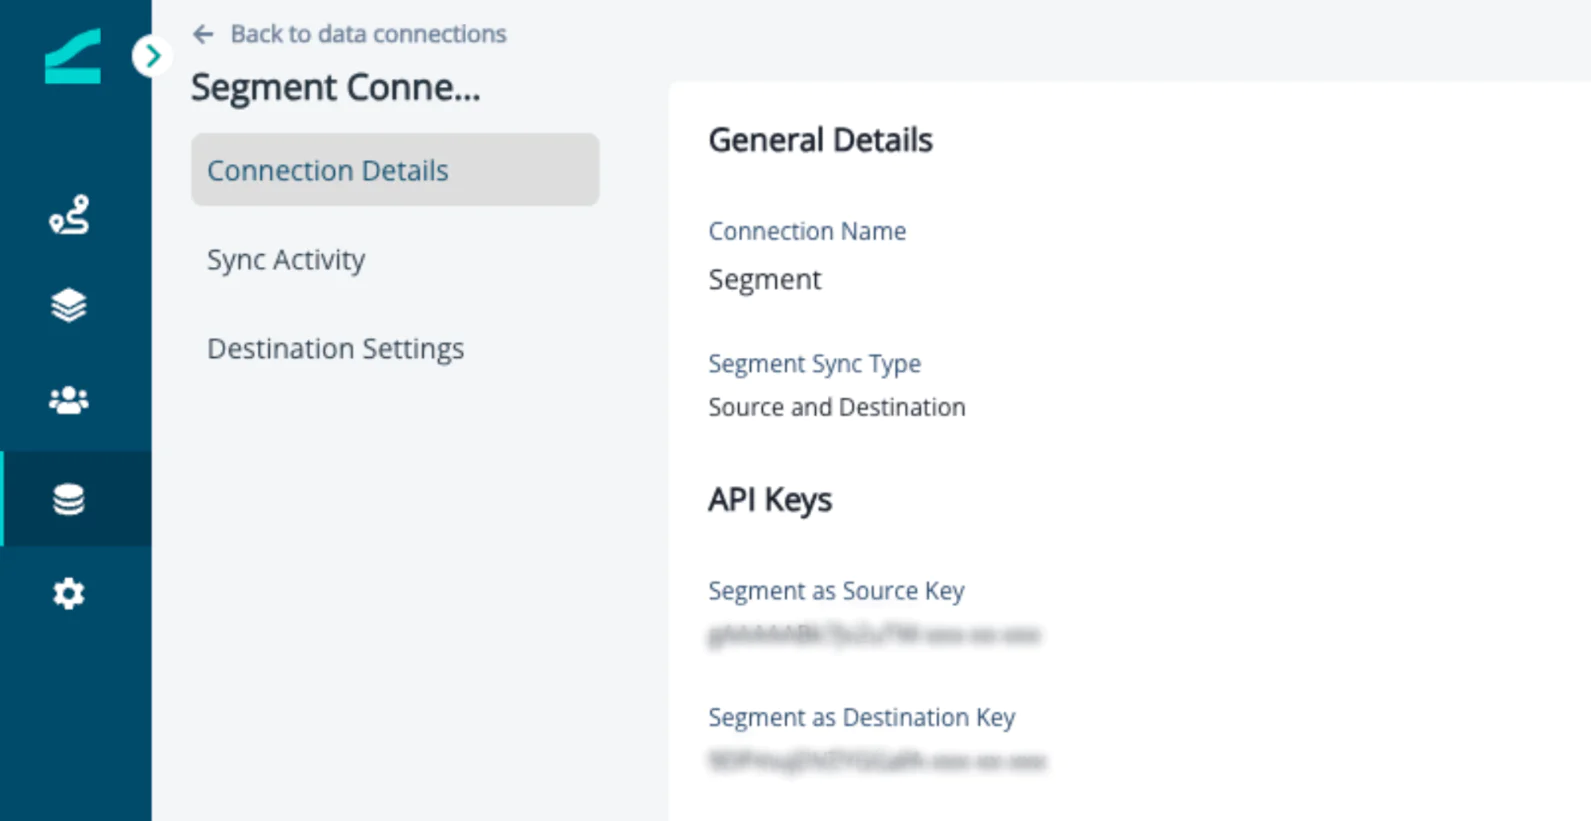Switch to the Sync Activity tab

pyautogui.click(x=286, y=260)
